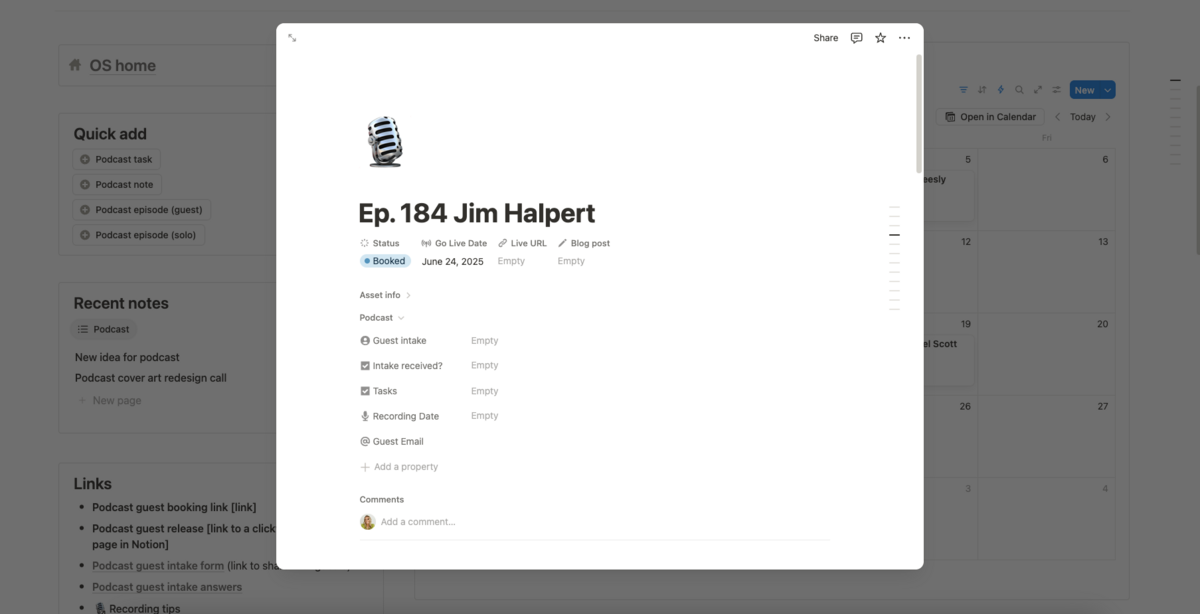Click the Tasks property label
Image resolution: width=1200 pixels, height=614 pixels.
(x=378, y=391)
